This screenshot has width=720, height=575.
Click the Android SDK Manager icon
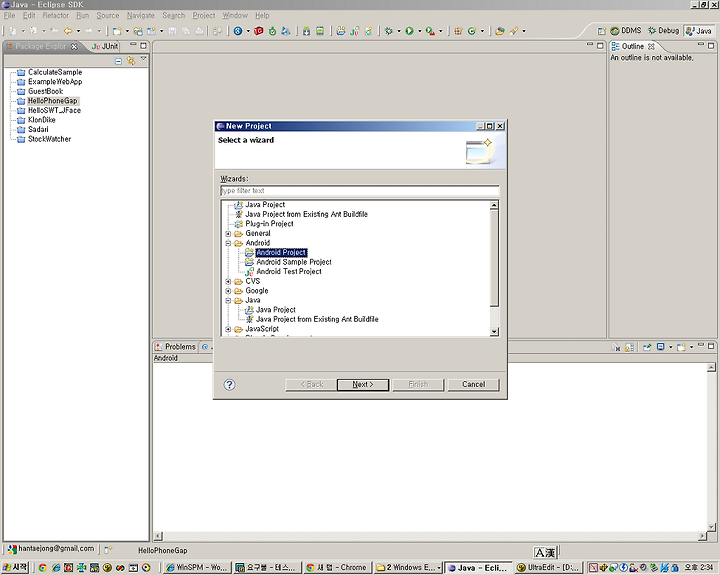(x=306, y=31)
